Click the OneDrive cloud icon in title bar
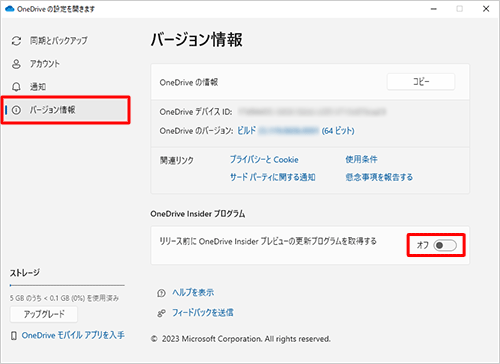The width and height of the screenshot is (500, 364). point(10,9)
